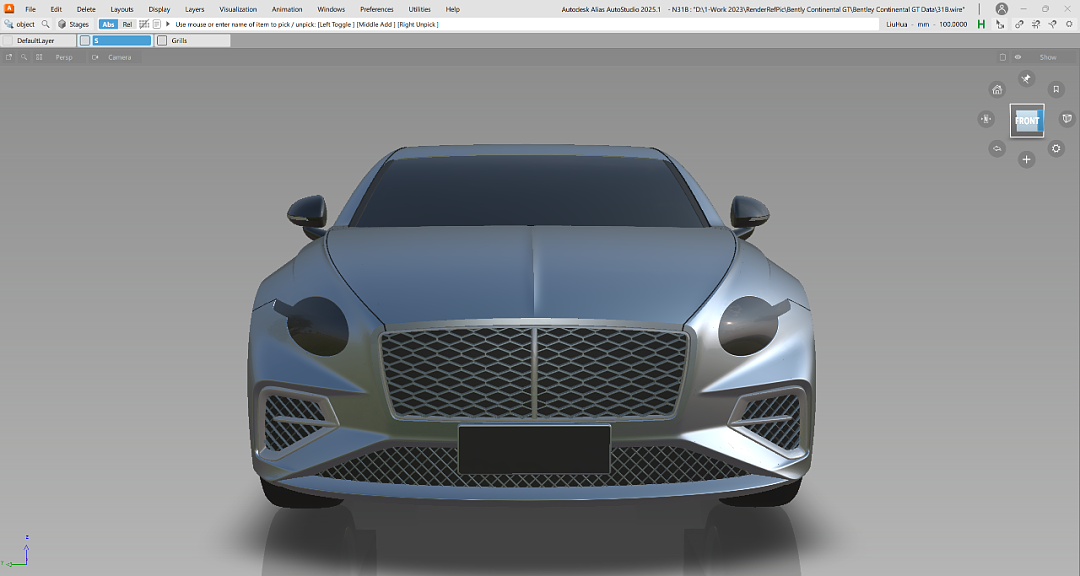This screenshot has height=576, width=1080.
Task: Toggle the green H construction history icon
Action: coord(981,24)
